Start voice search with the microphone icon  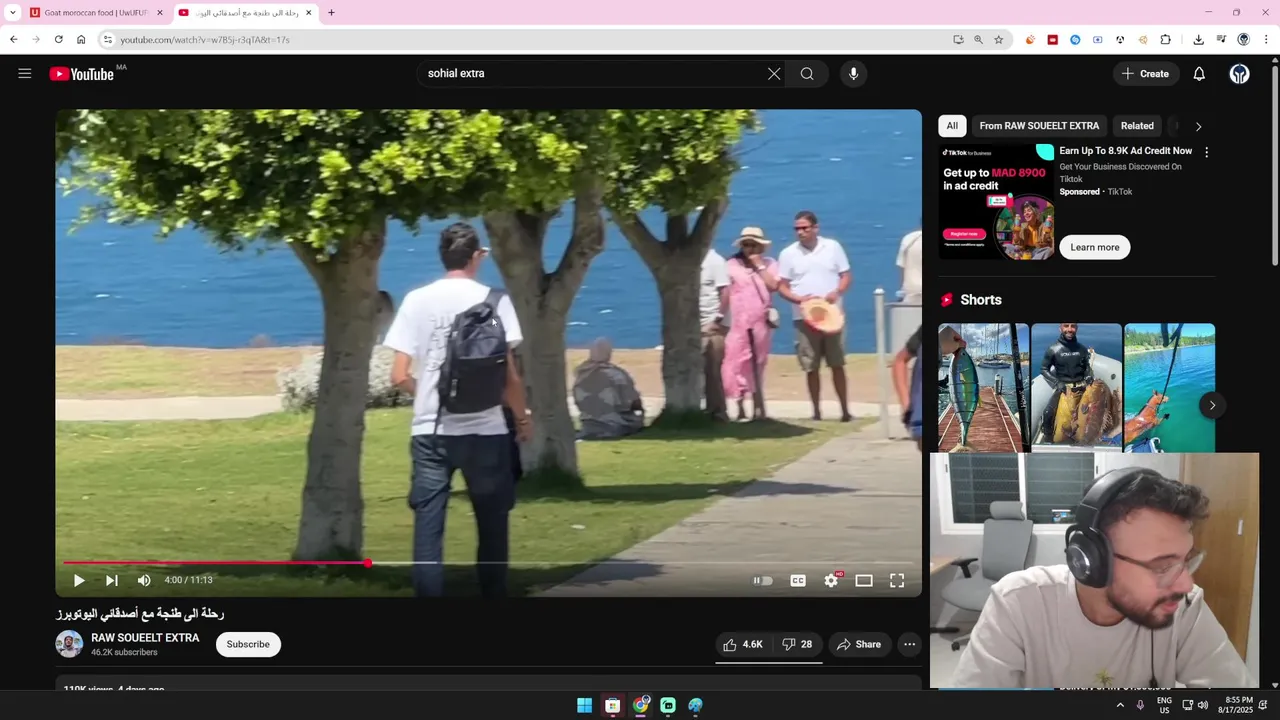tap(853, 73)
